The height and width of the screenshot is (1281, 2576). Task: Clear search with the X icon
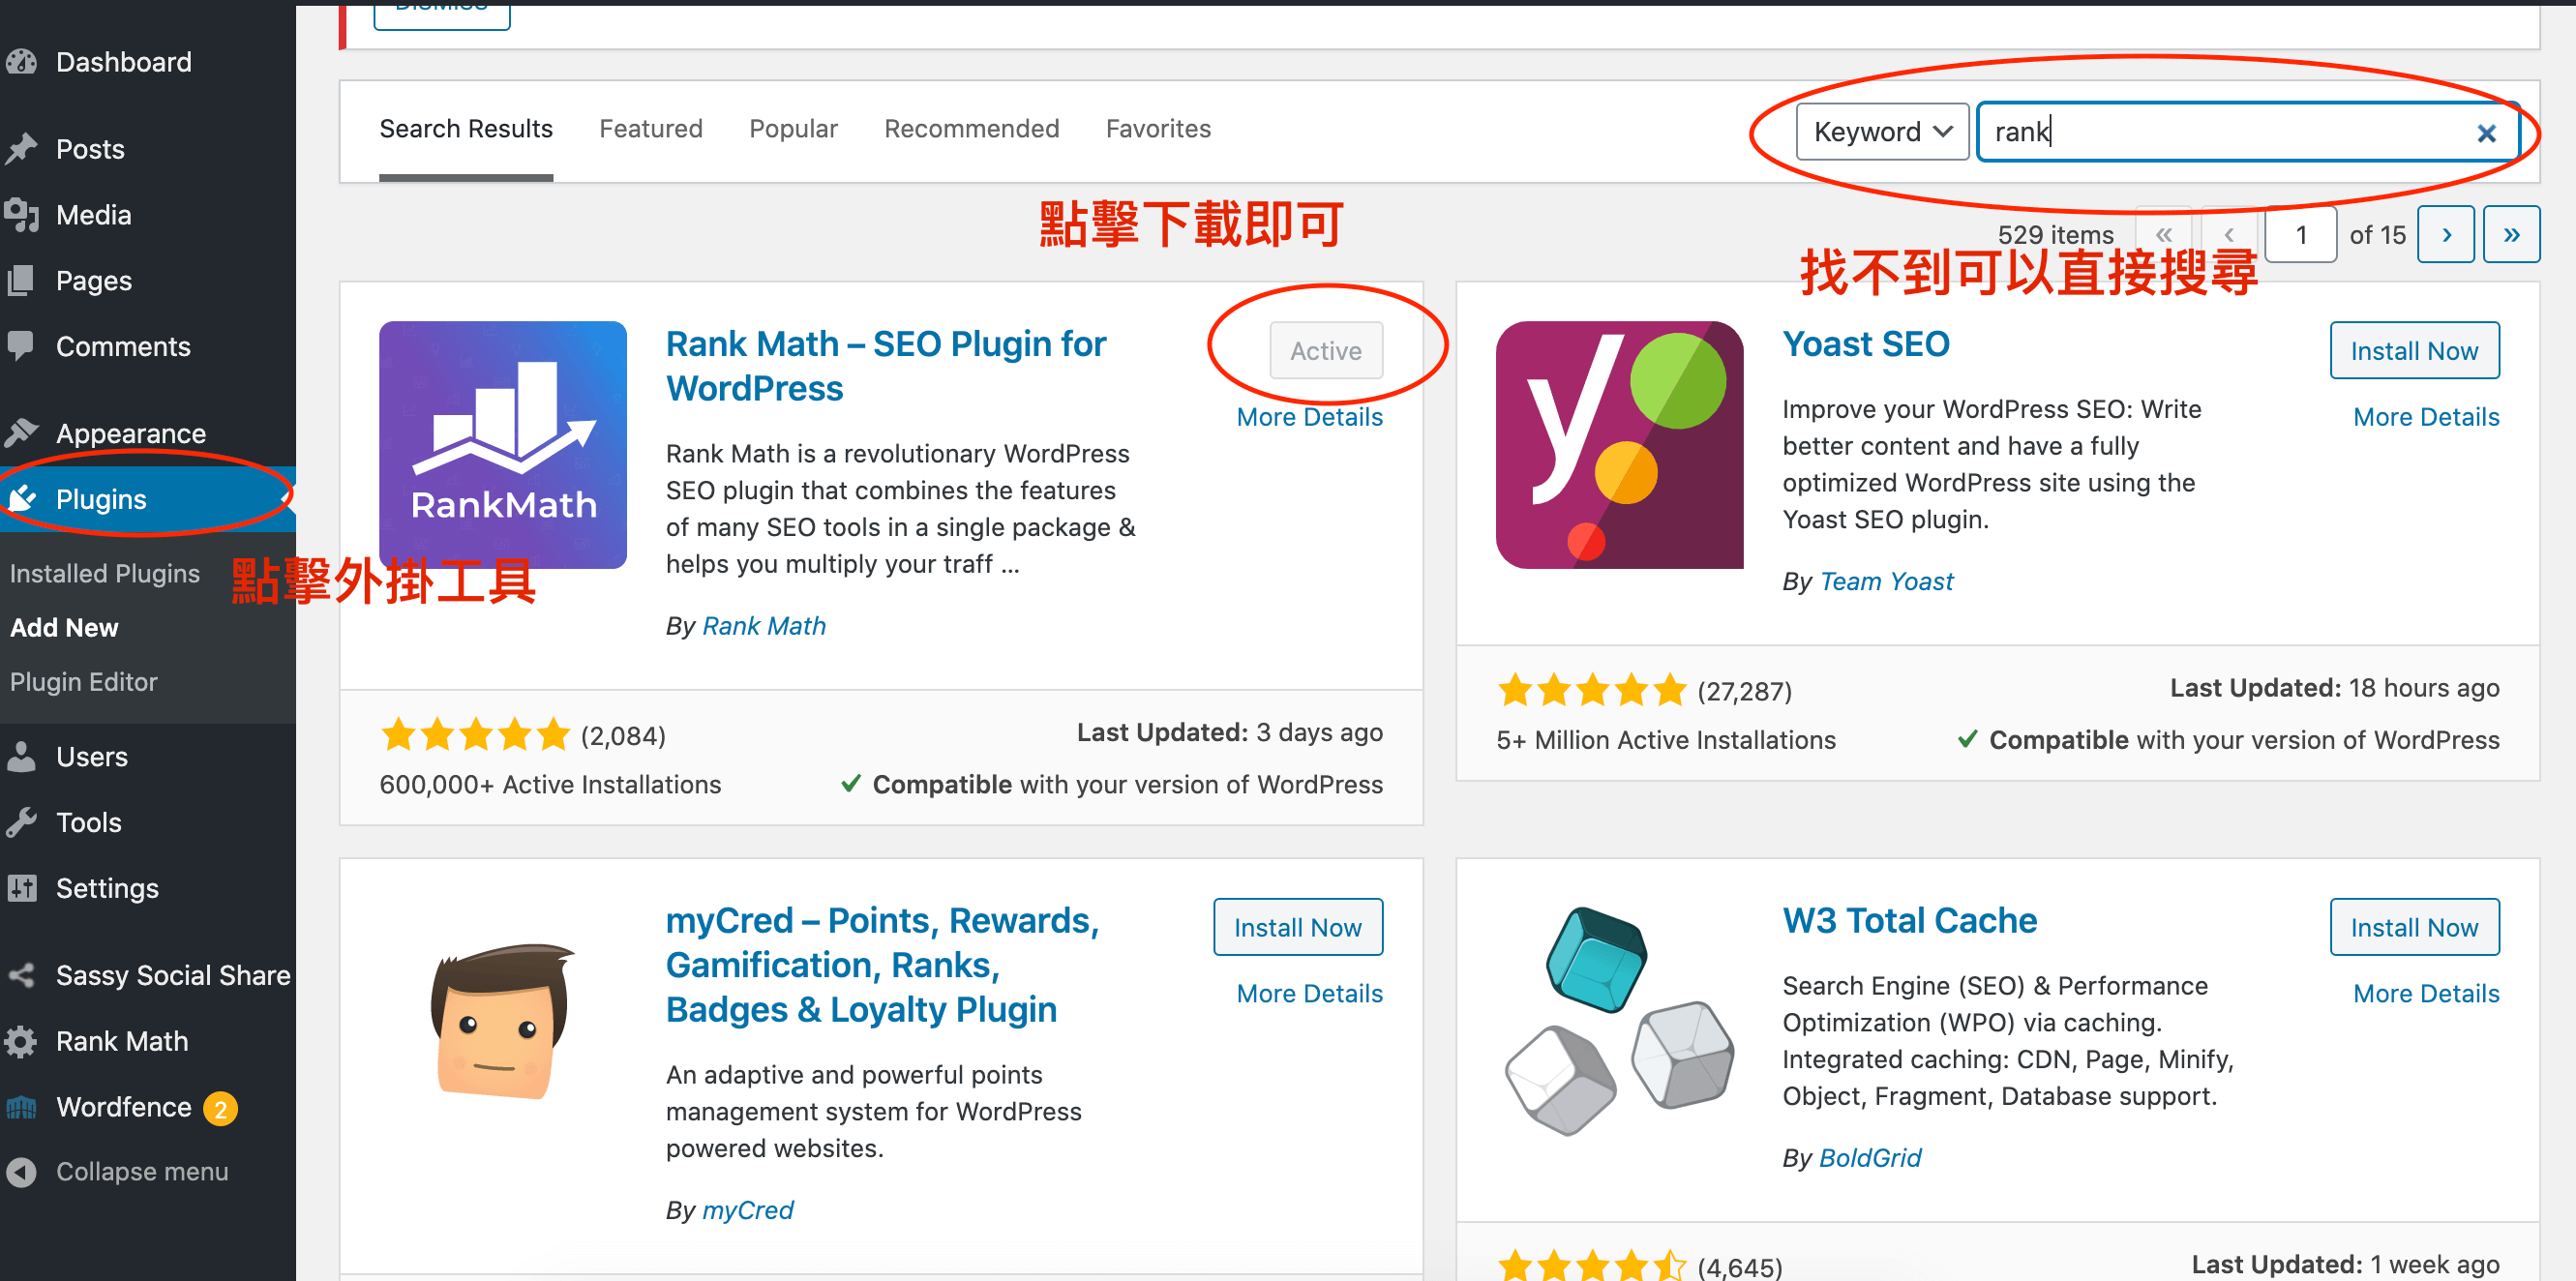2486,133
